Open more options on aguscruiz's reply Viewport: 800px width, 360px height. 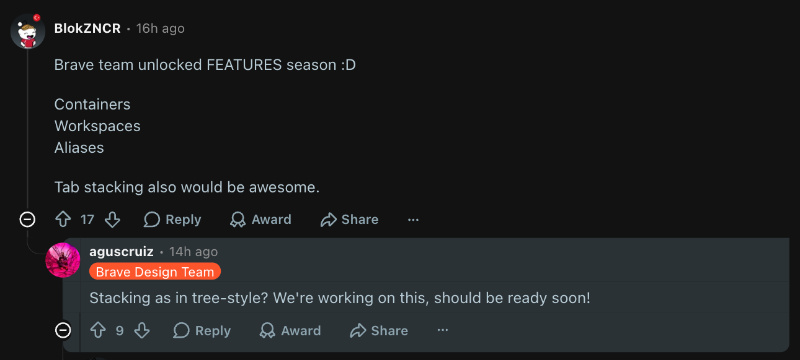pos(443,330)
